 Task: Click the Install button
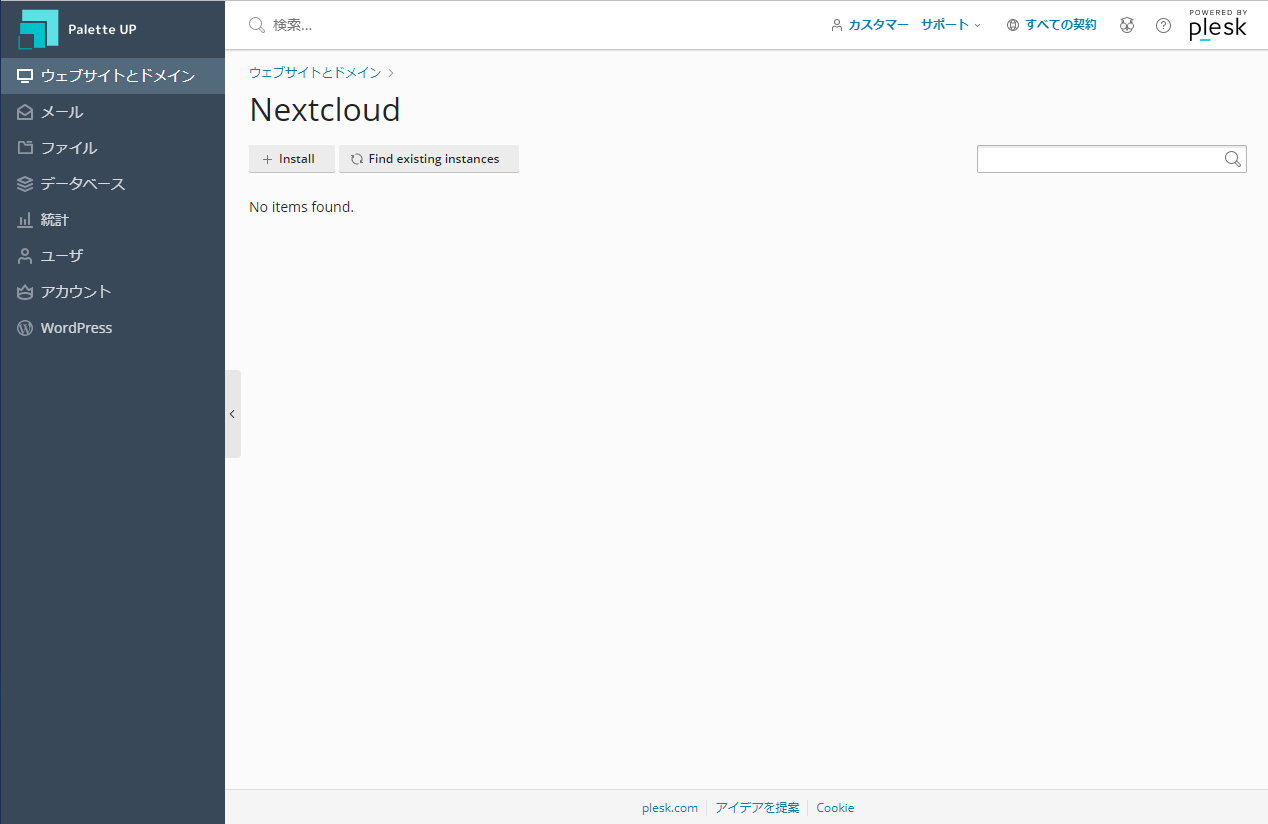pyautogui.click(x=291, y=159)
